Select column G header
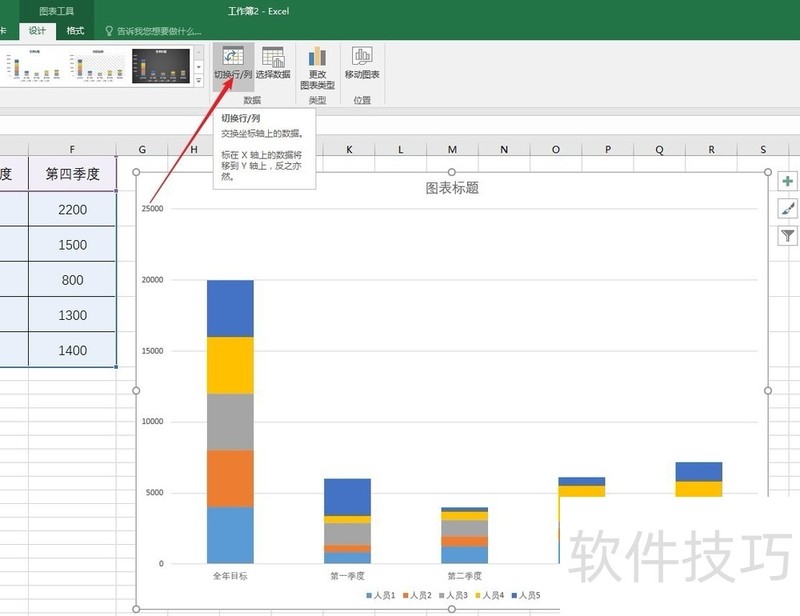 point(142,149)
